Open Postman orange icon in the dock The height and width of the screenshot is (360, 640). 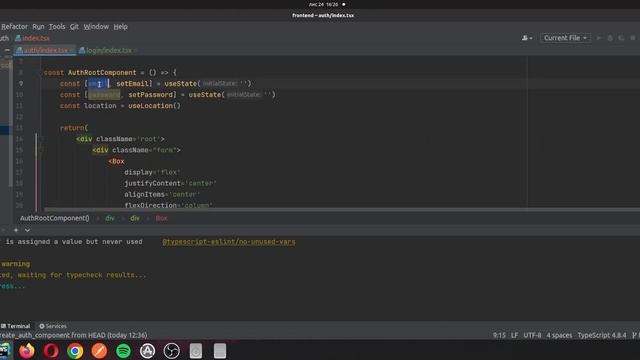tap(99, 351)
